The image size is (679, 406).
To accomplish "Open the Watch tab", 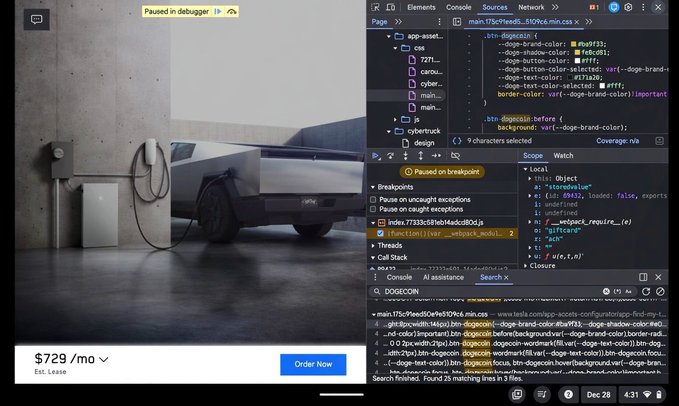I will (x=563, y=156).
